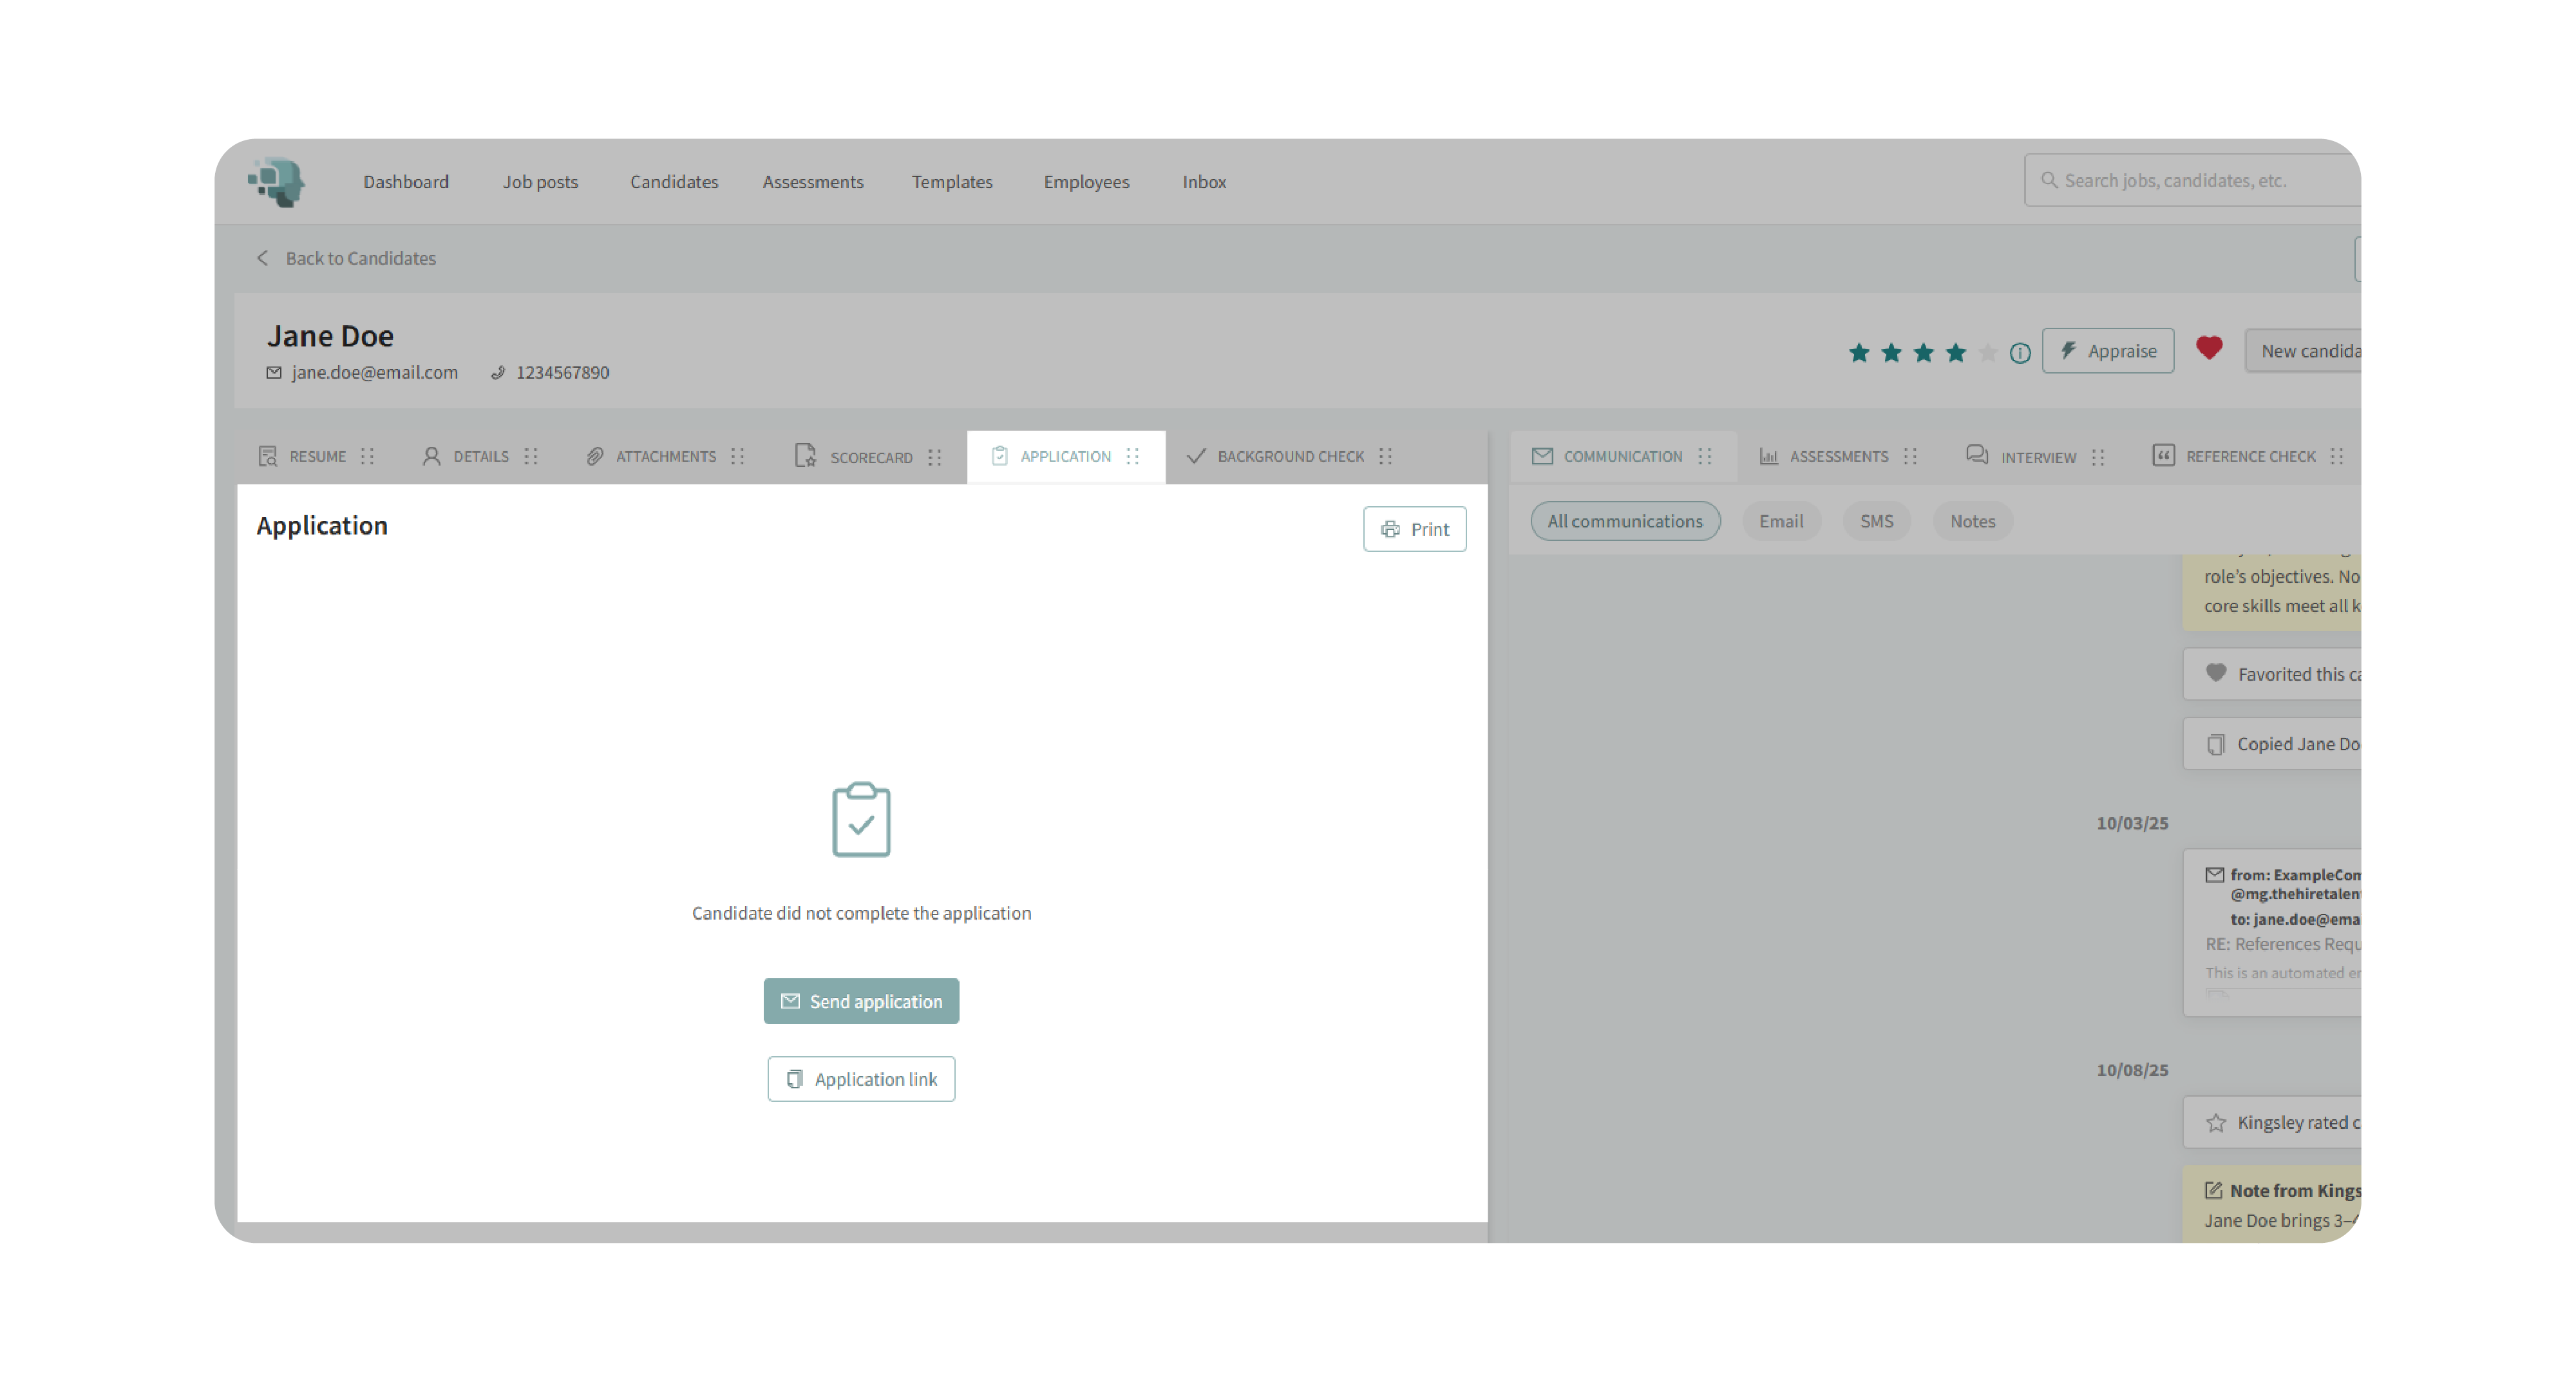Click the email envelope icon by jane.doe@email.com
The image size is (2576, 1382).
[x=274, y=372]
